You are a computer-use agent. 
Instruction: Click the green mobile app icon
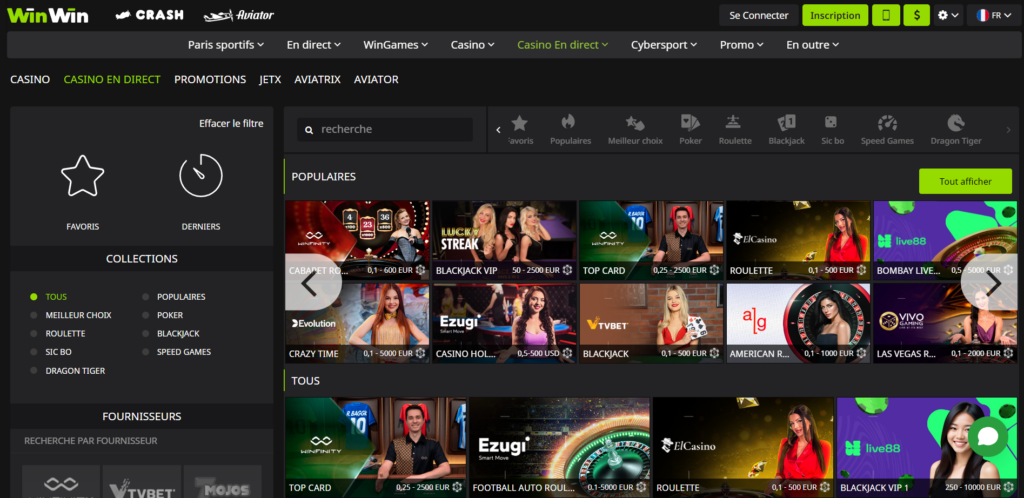pos(885,15)
